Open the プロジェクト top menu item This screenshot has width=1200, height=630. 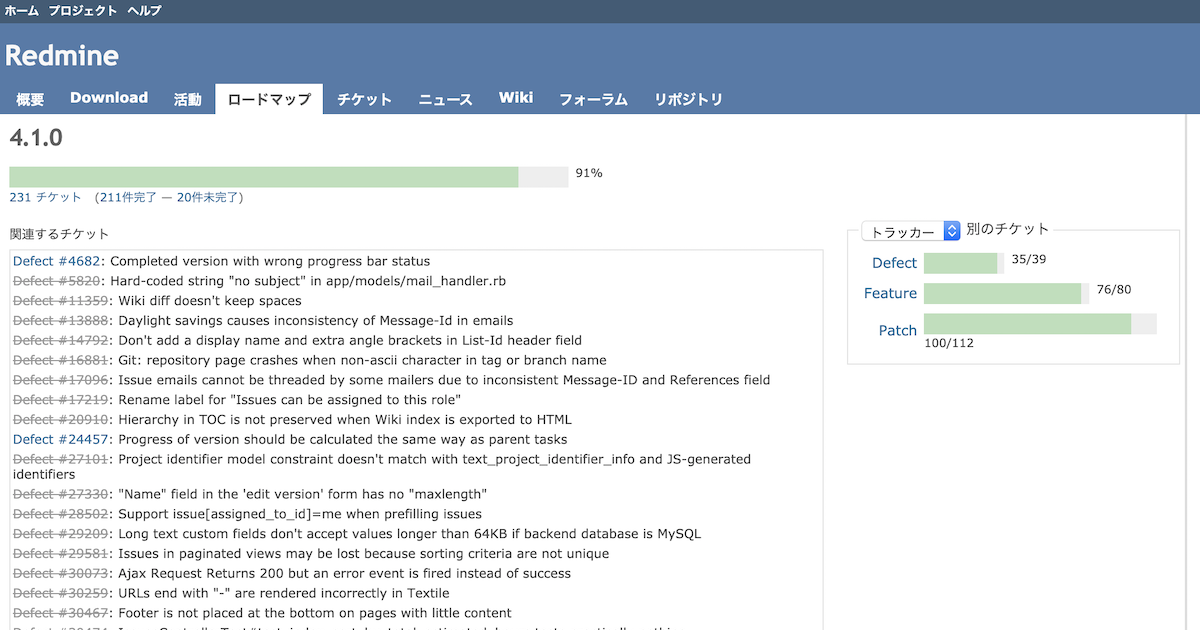83,11
